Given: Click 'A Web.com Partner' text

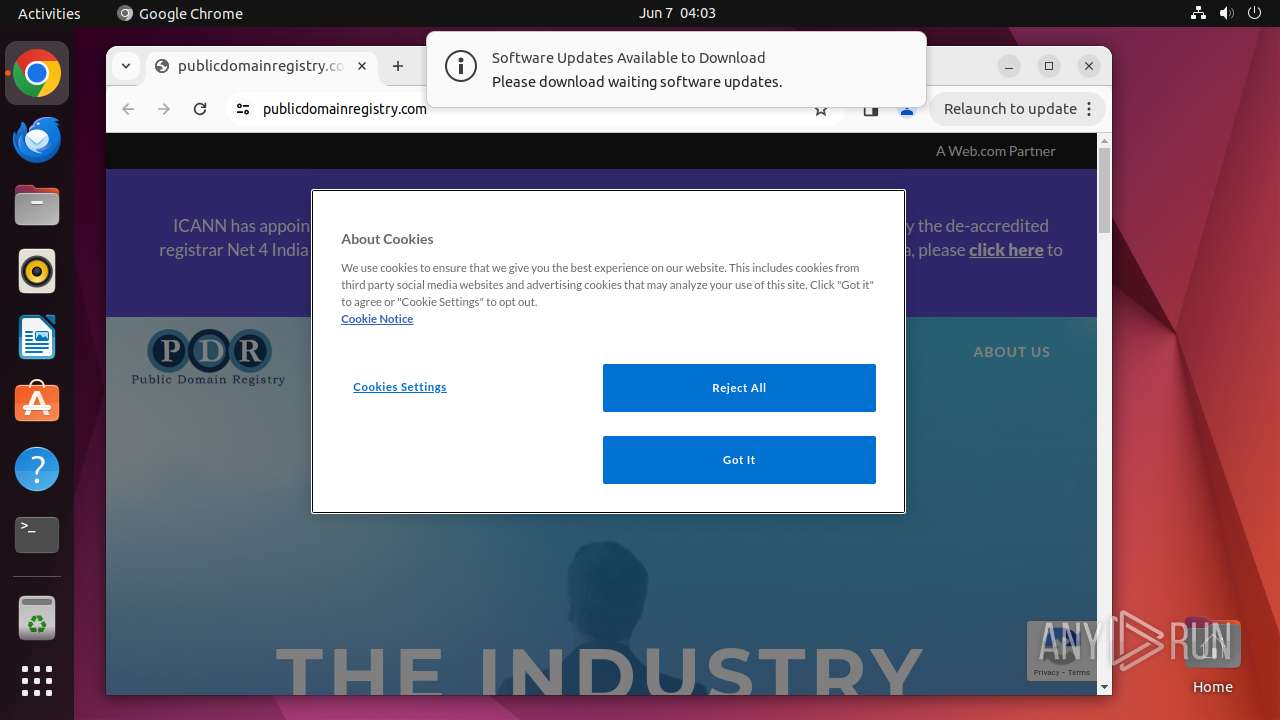Looking at the screenshot, I should tap(996, 151).
